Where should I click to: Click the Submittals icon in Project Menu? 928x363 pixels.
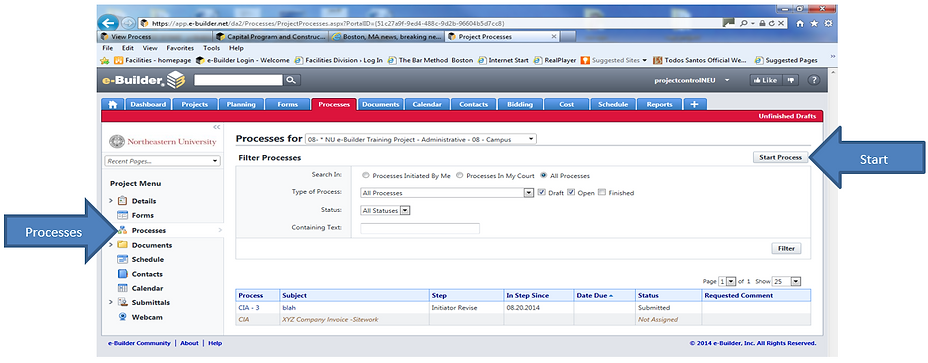(x=123, y=303)
